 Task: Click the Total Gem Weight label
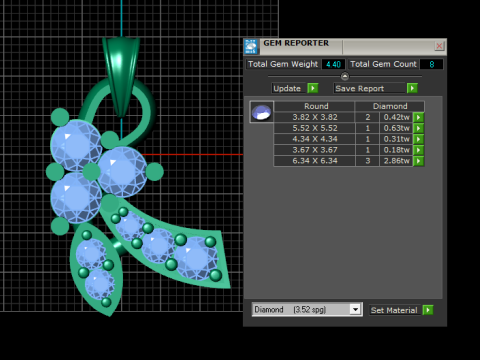(283, 64)
